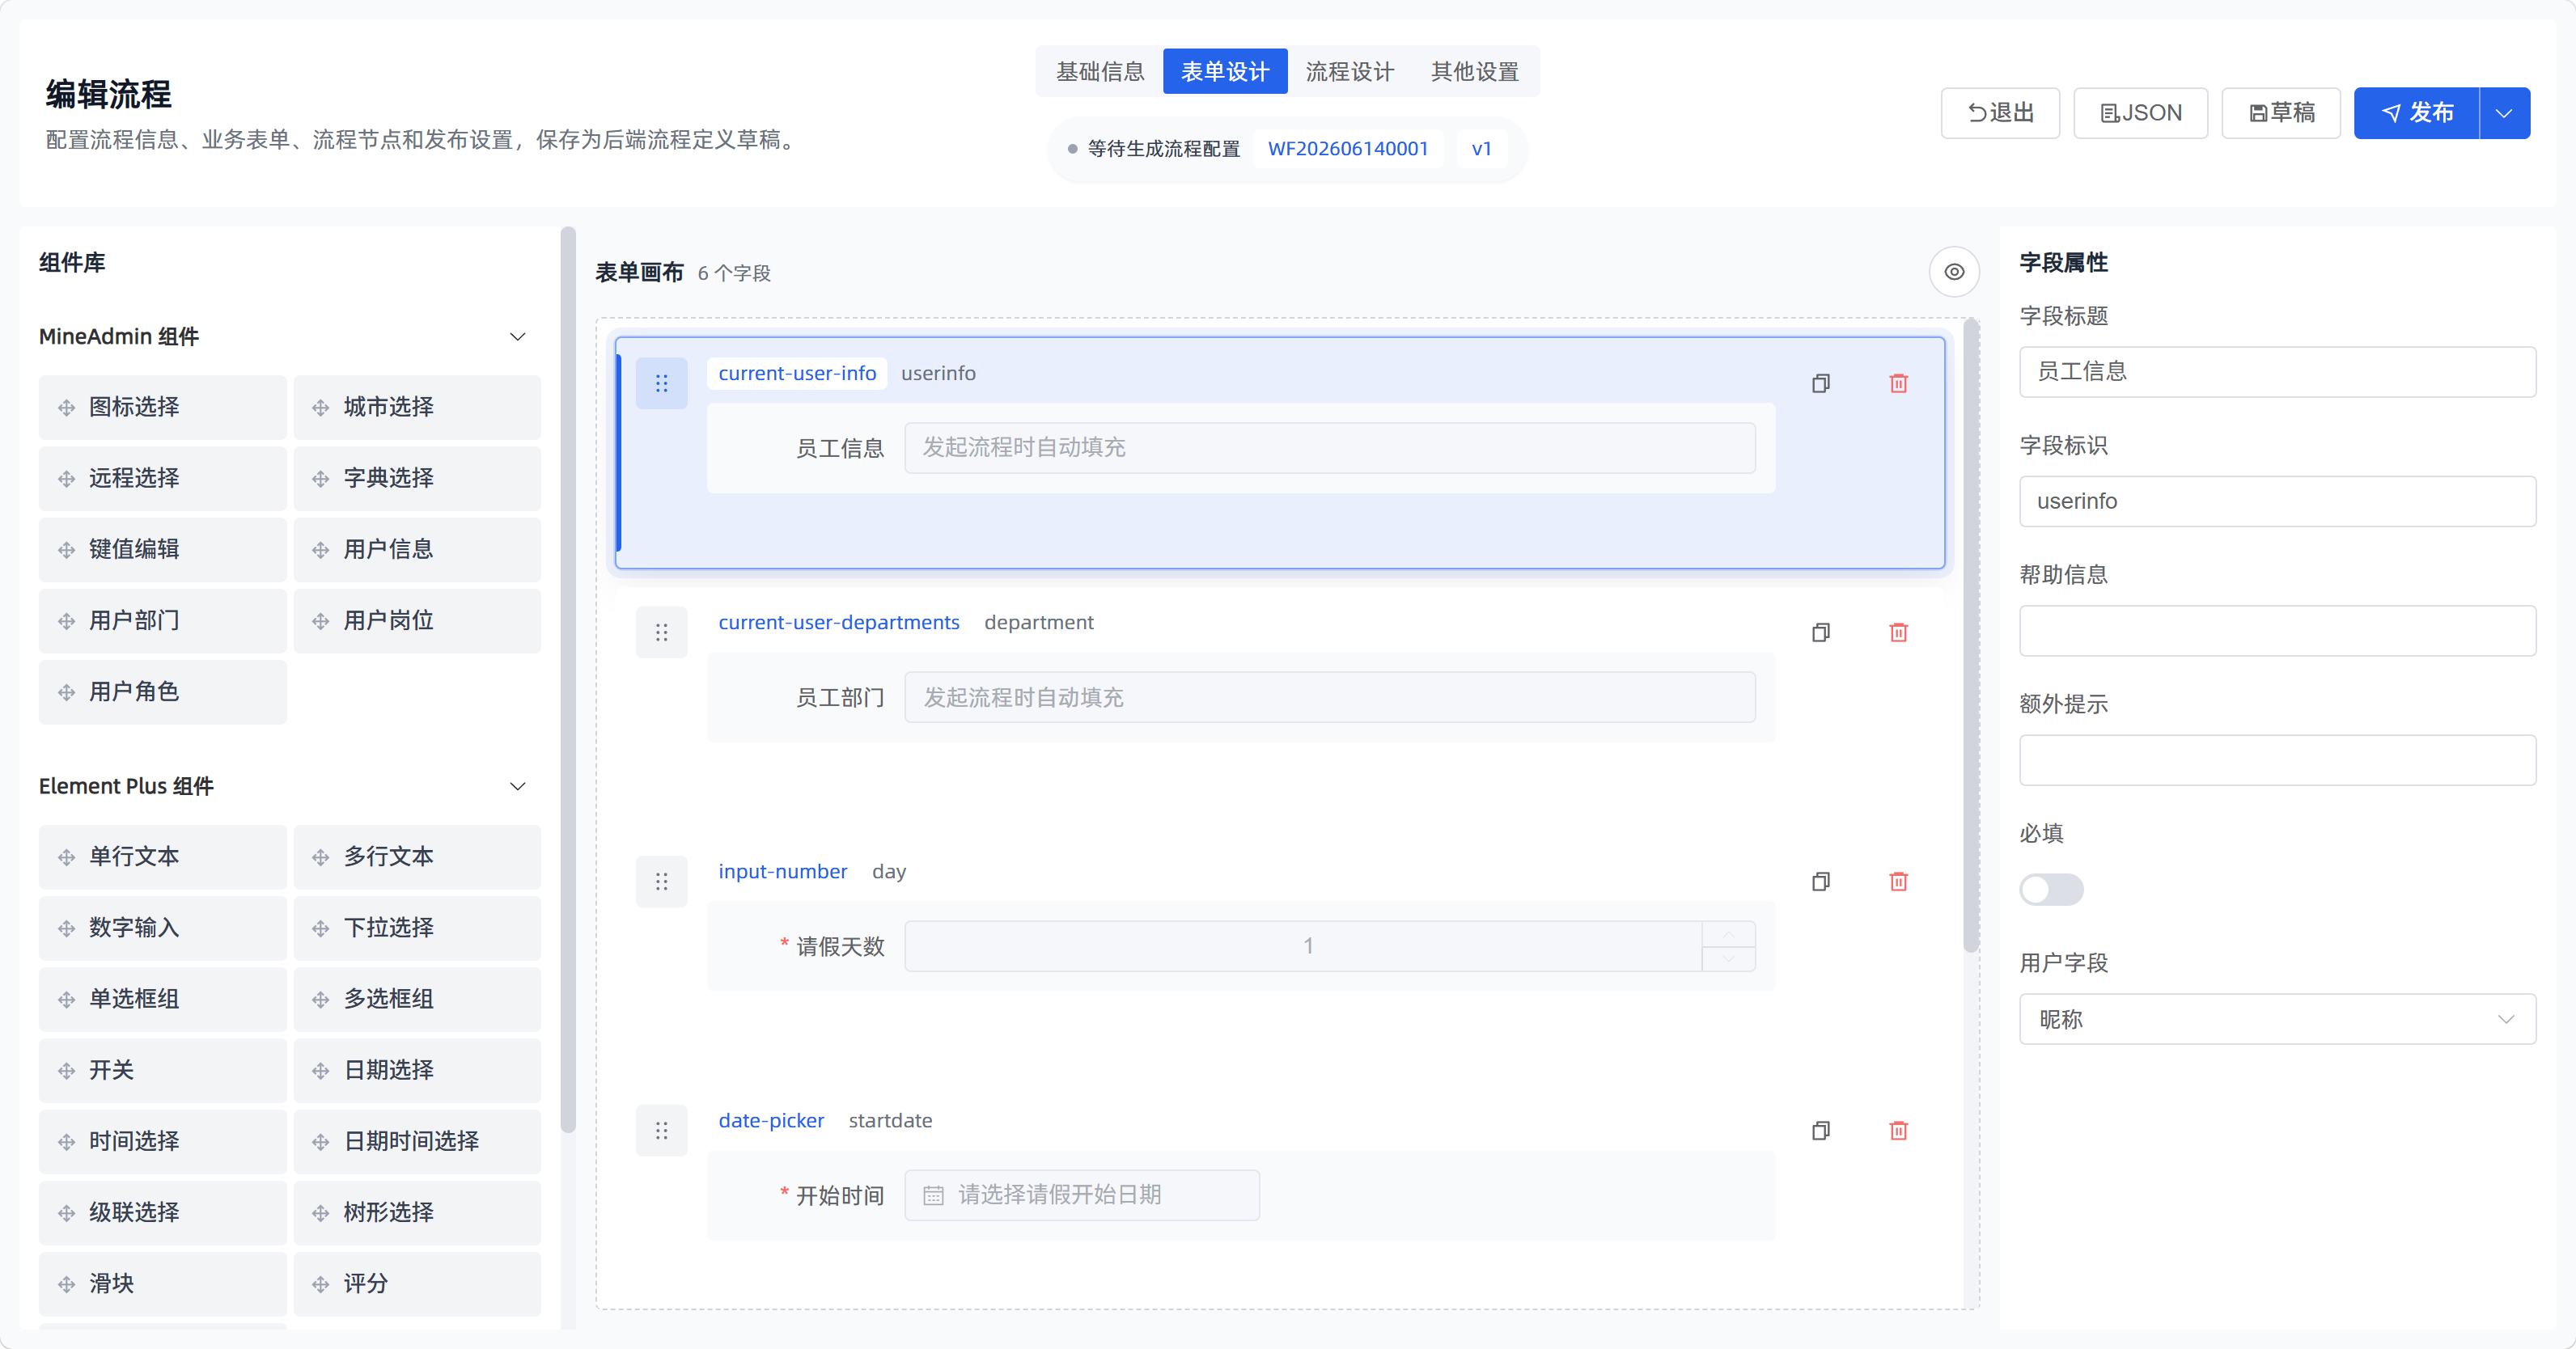2576x1349 pixels.
Task: Click drag handle of department field
Action: [x=661, y=632]
